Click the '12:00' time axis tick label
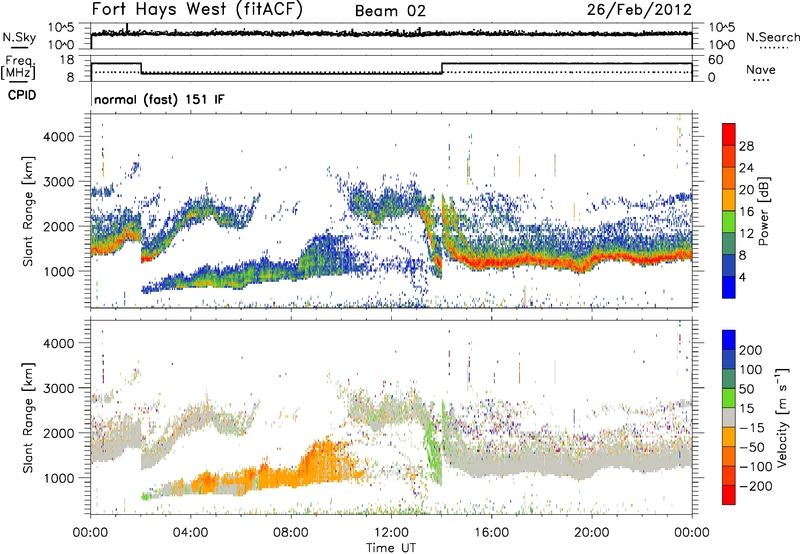The image size is (800, 554). point(391,533)
